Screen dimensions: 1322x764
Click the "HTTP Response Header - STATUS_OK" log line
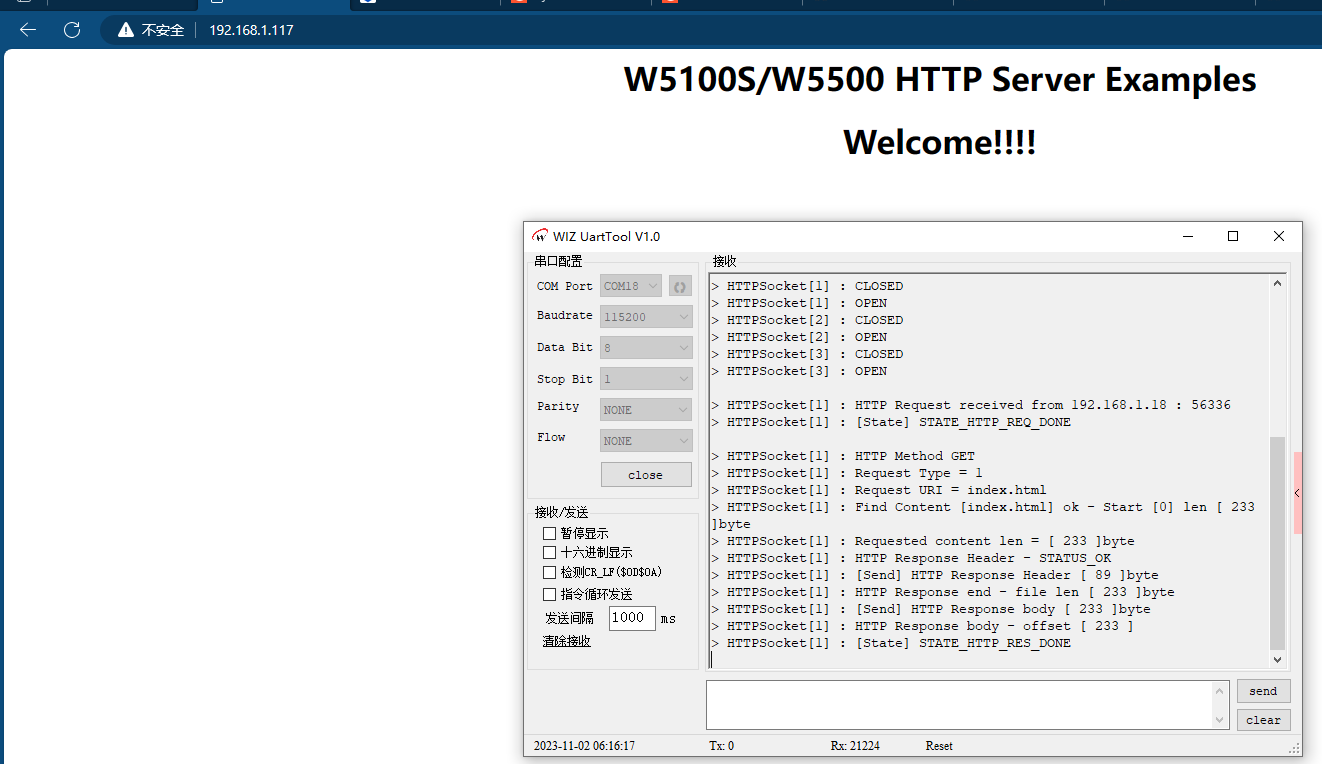(x=911, y=558)
